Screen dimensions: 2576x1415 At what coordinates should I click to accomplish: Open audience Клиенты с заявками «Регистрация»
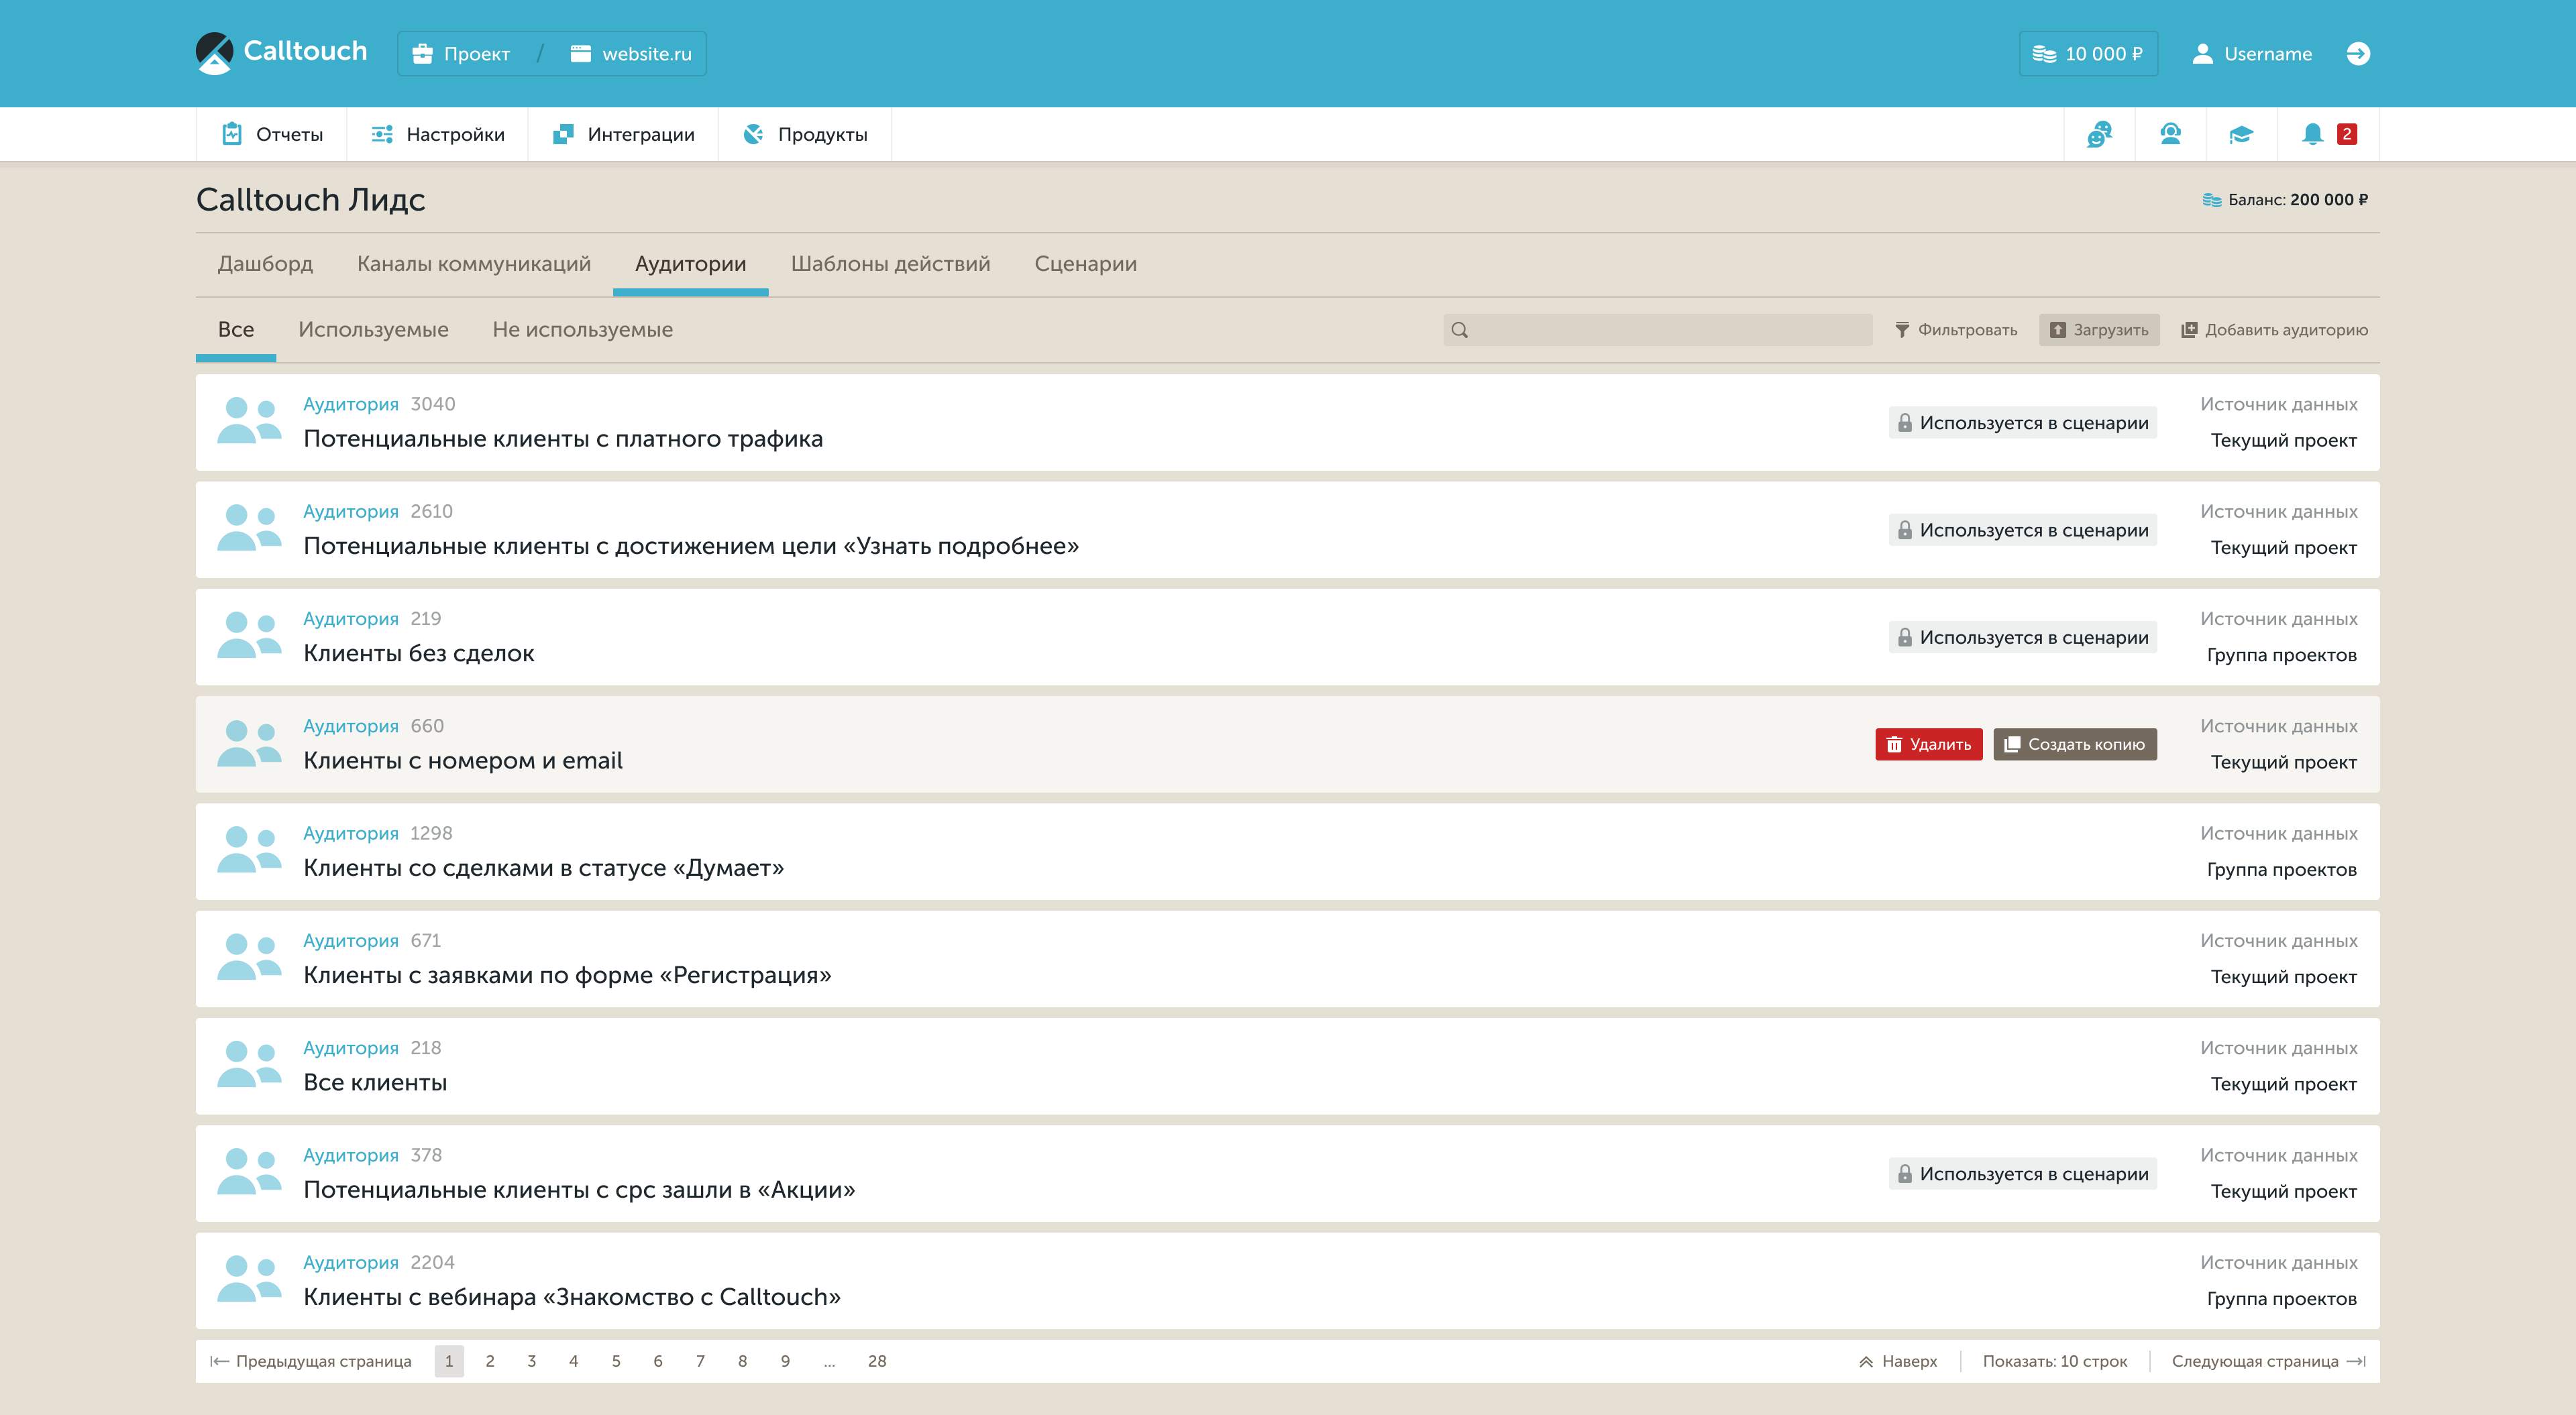(567, 975)
